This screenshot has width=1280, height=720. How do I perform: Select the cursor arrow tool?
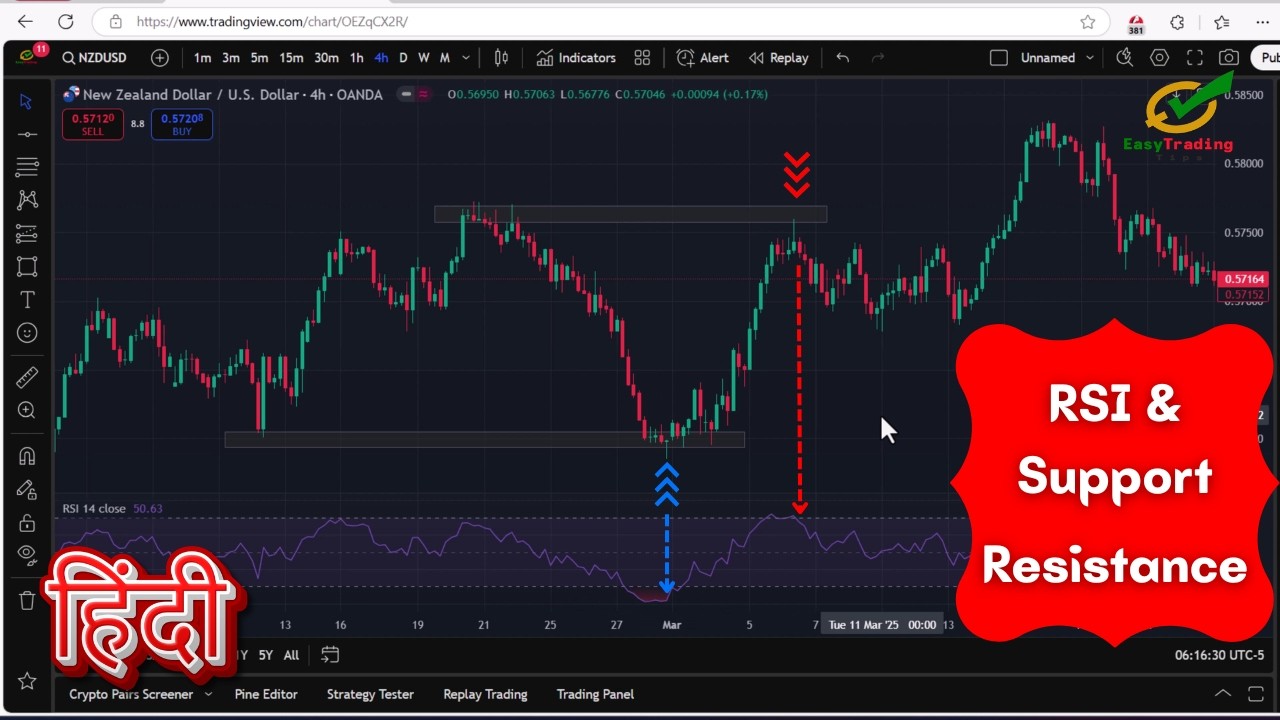(x=27, y=101)
